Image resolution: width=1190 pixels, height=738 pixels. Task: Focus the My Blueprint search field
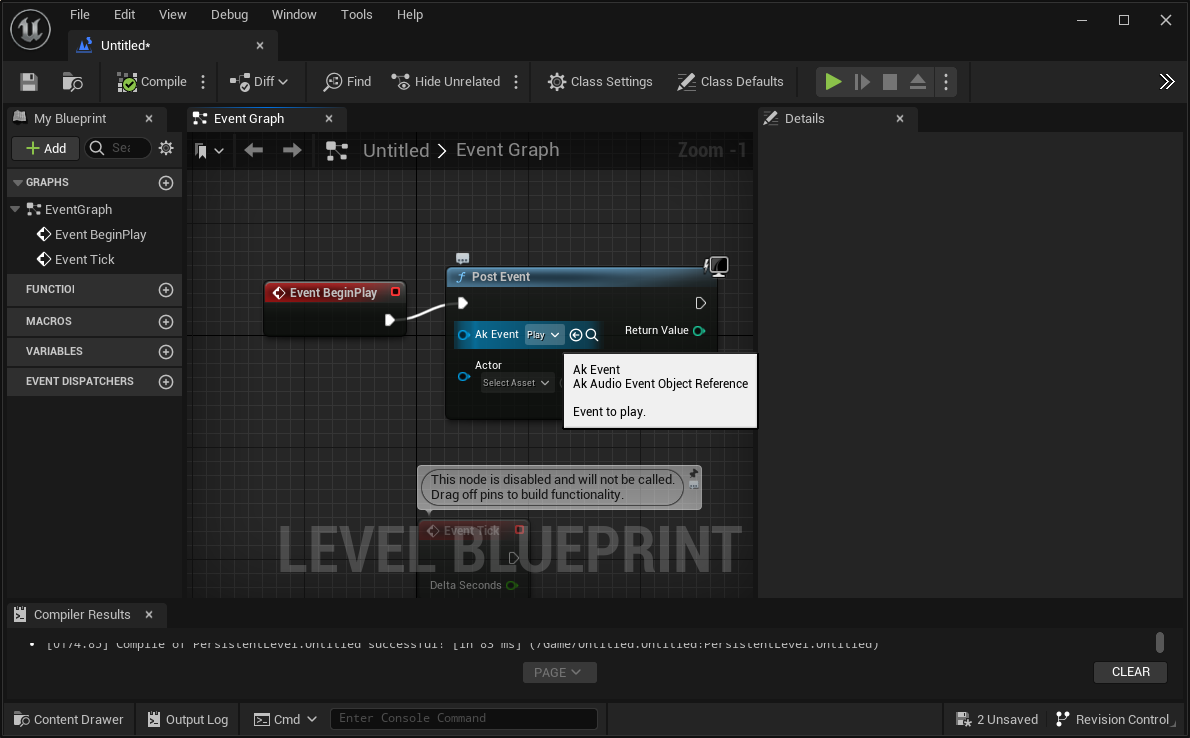[118, 148]
